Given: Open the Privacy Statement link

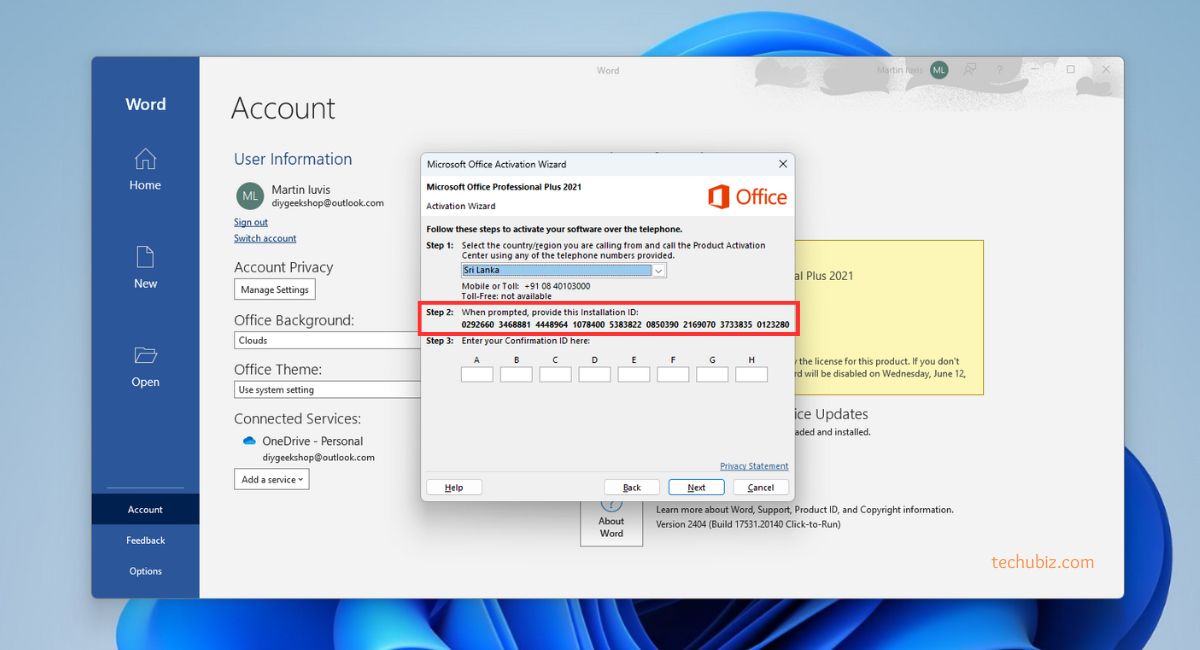Looking at the screenshot, I should click(753, 466).
